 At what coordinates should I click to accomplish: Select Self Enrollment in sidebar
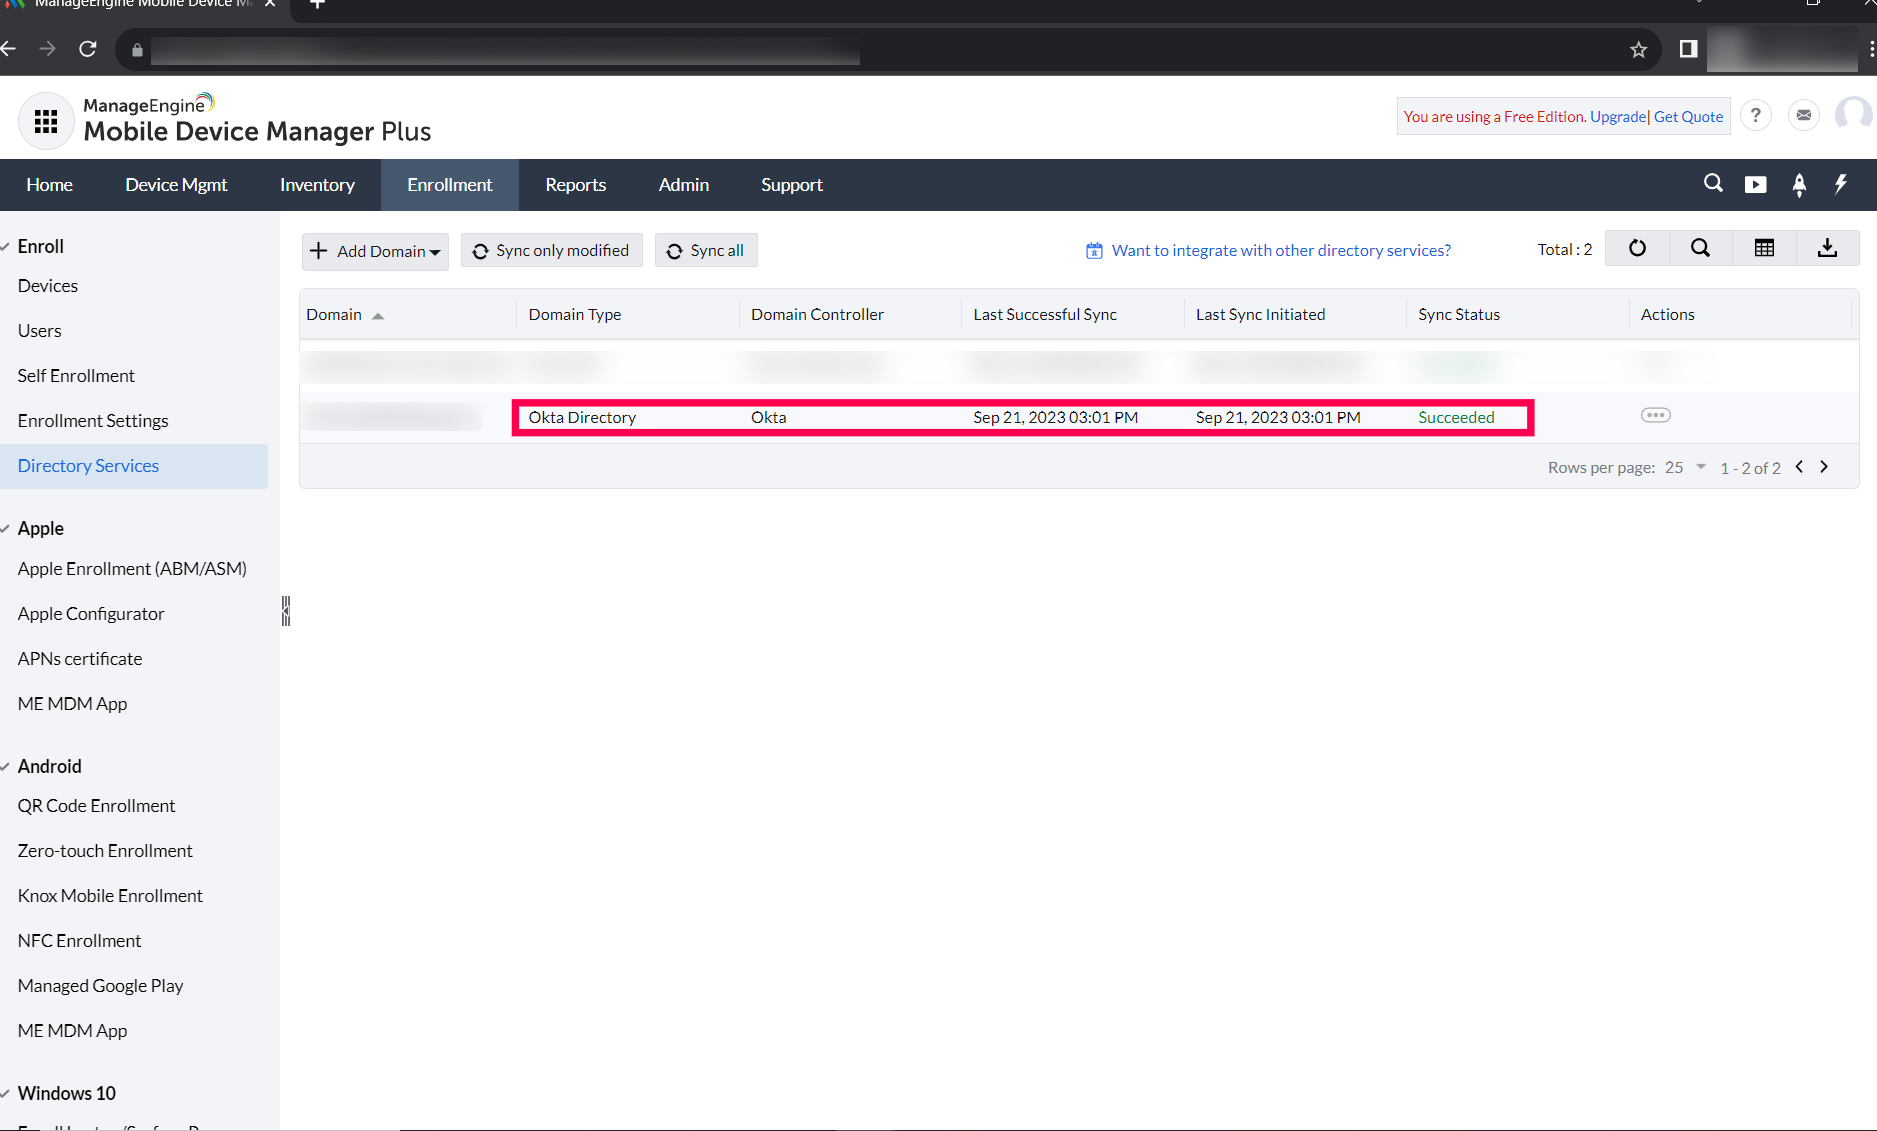coord(76,376)
